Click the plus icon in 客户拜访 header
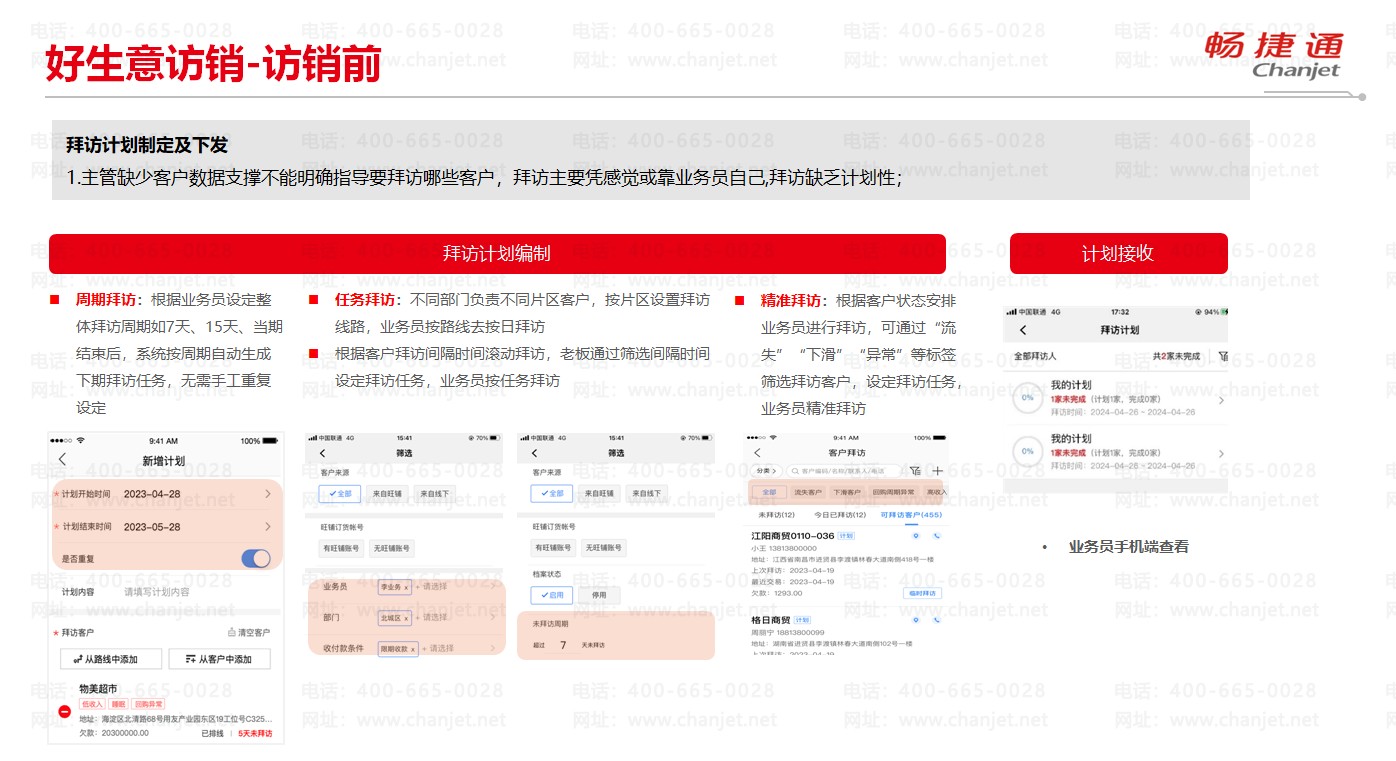The width and height of the screenshot is (1396, 761). (x=937, y=471)
